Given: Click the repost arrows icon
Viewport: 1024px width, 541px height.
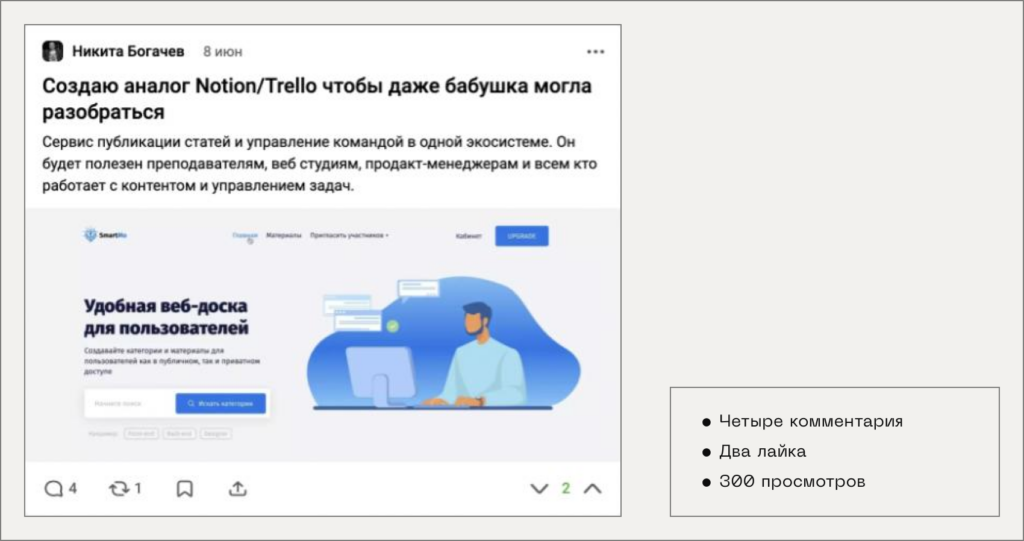Looking at the screenshot, I should (x=118, y=488).
